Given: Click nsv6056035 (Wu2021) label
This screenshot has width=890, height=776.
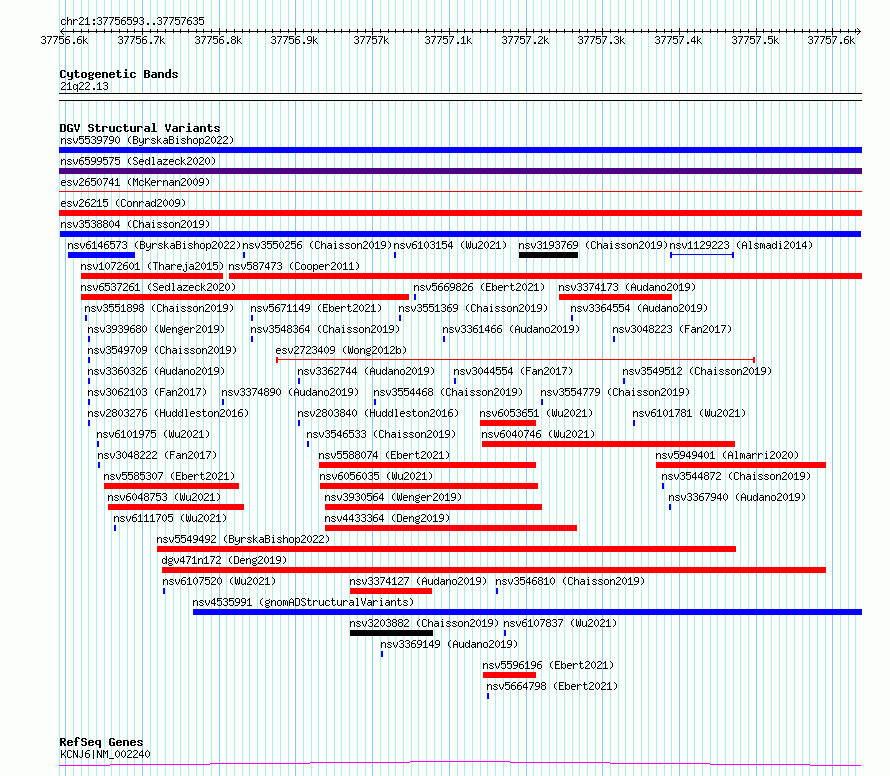Looking at the screenshot, I should pyautogui.click(x=376, y=476).
